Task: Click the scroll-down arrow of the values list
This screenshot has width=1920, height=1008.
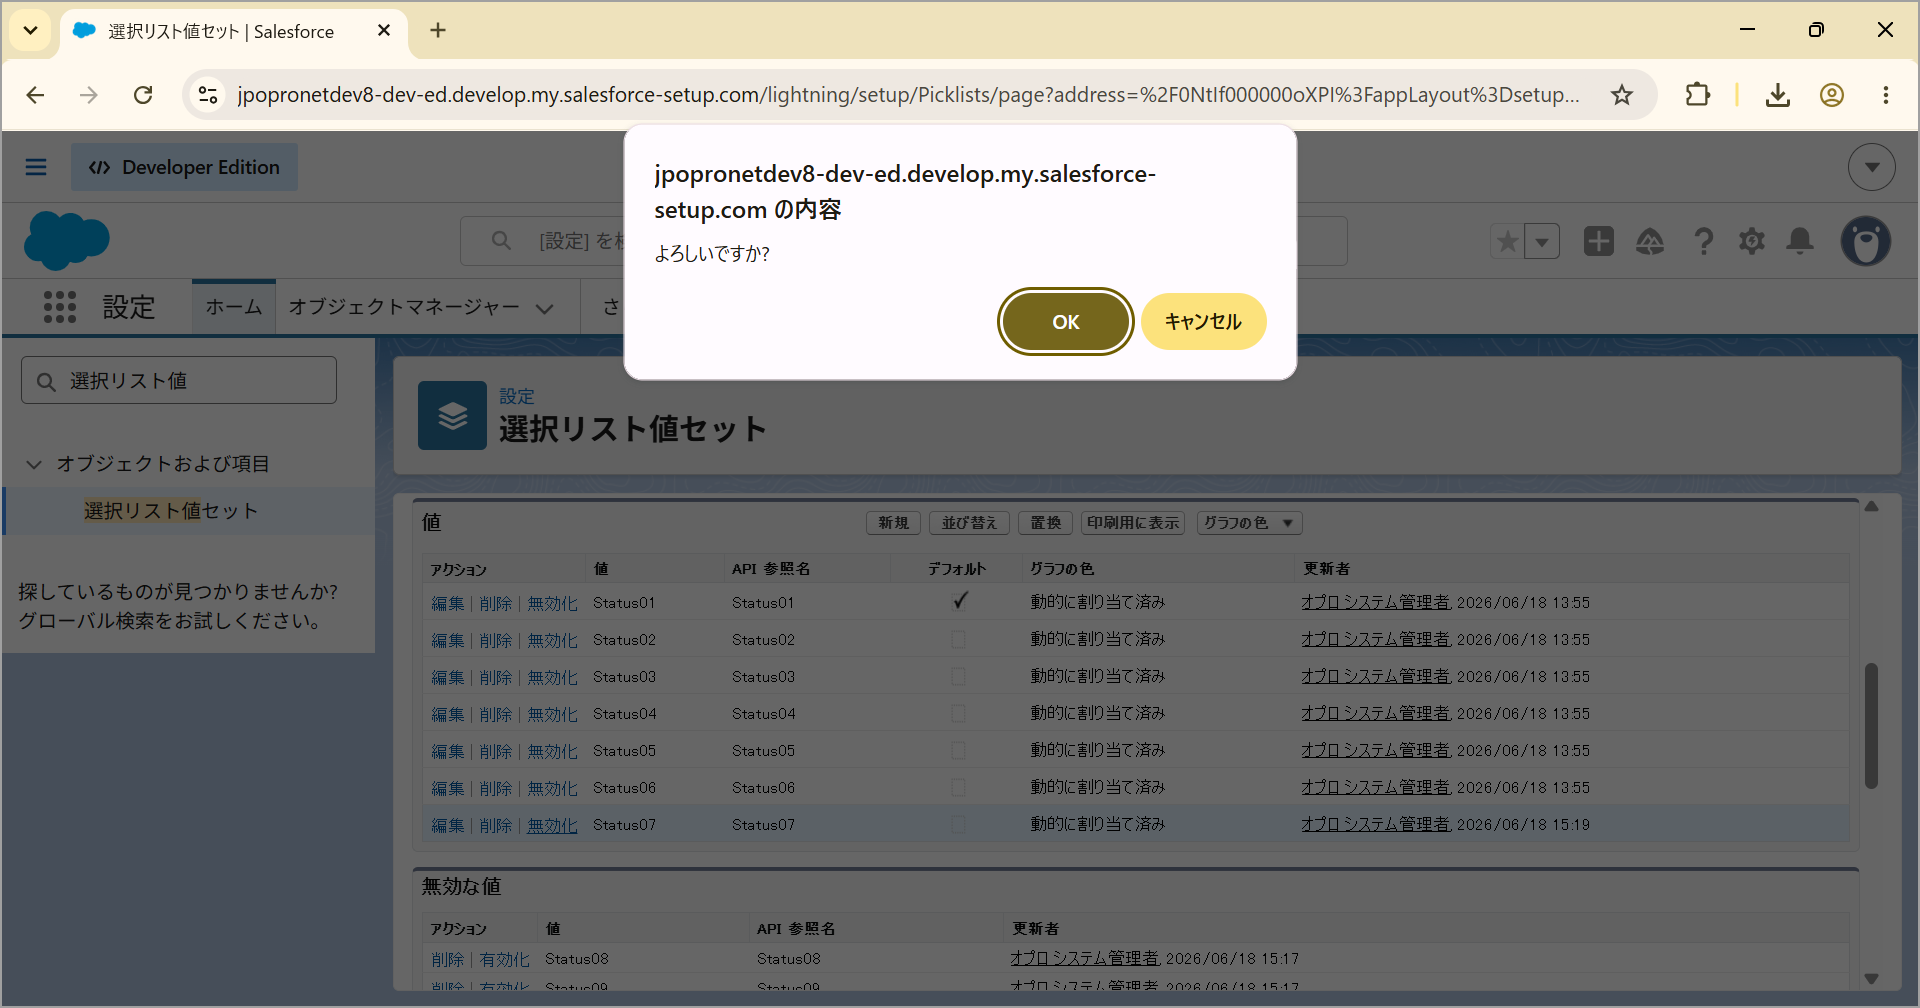Action: [x=1871, y=979]
